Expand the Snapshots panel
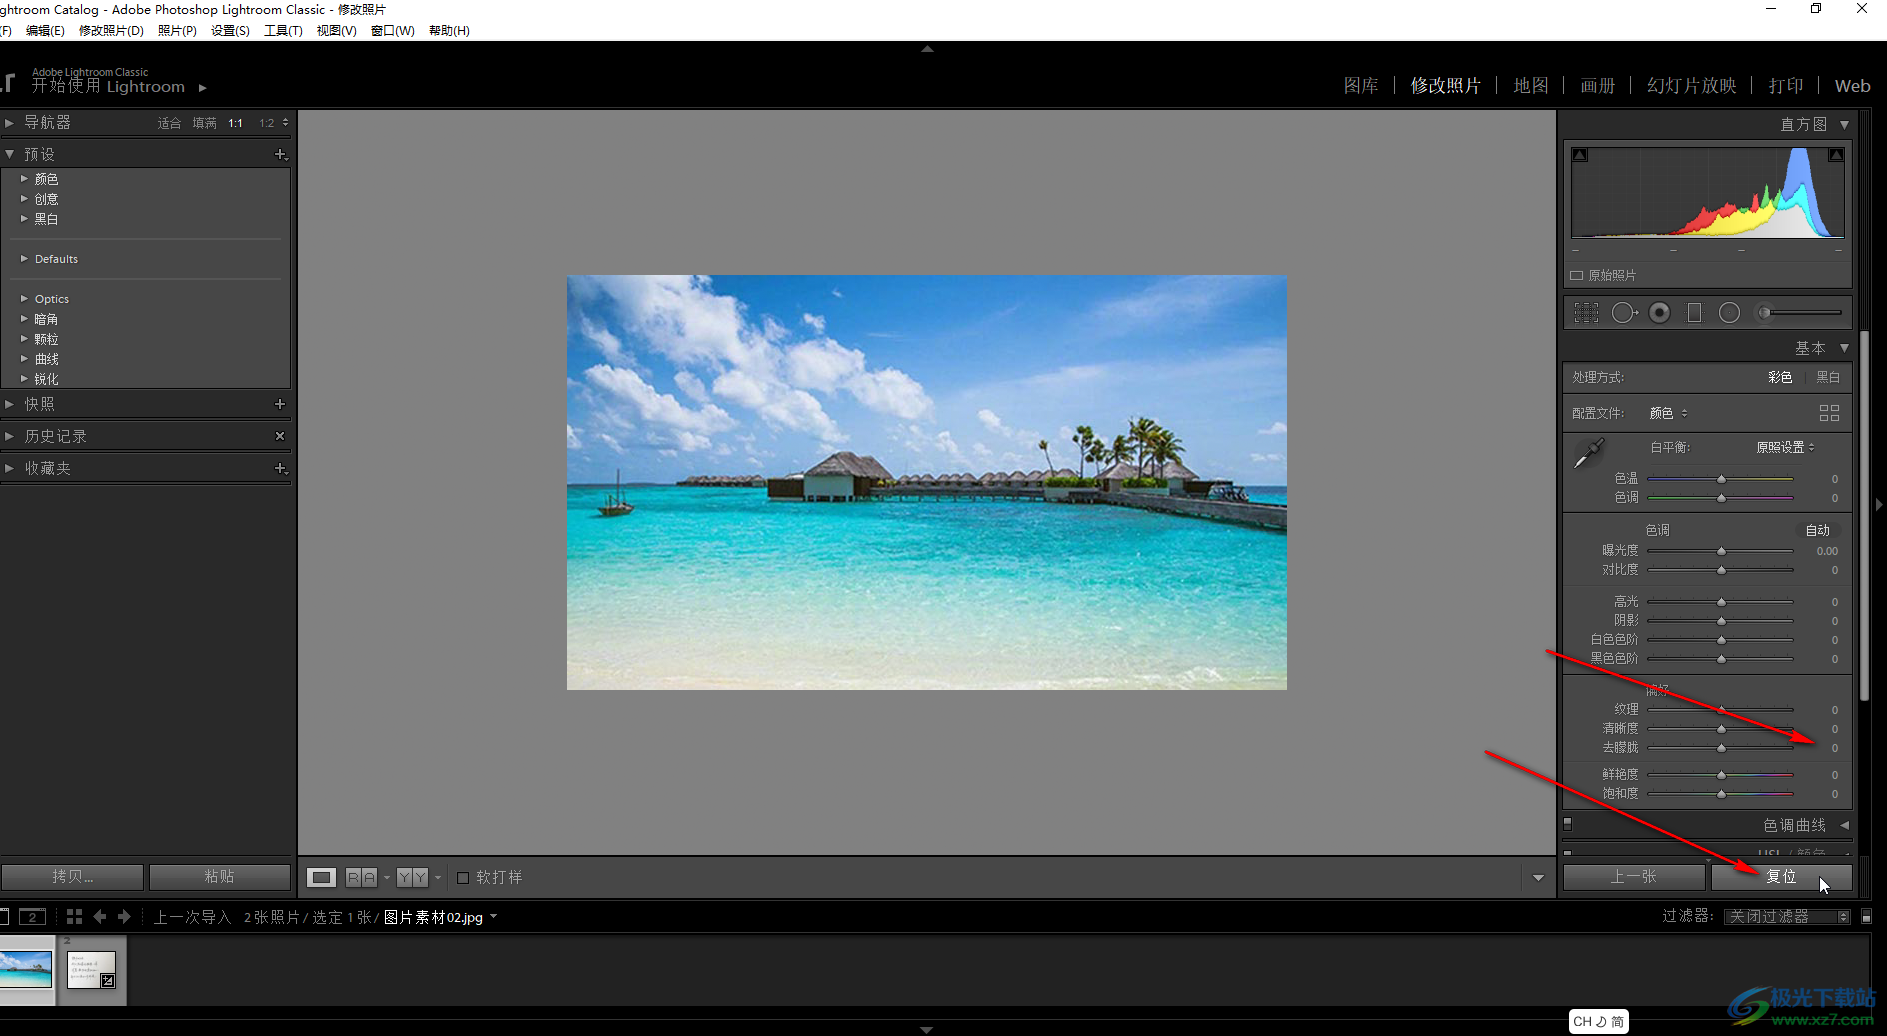The width and height of the screenshot is (1887, 1036). [x=9, y=404]
